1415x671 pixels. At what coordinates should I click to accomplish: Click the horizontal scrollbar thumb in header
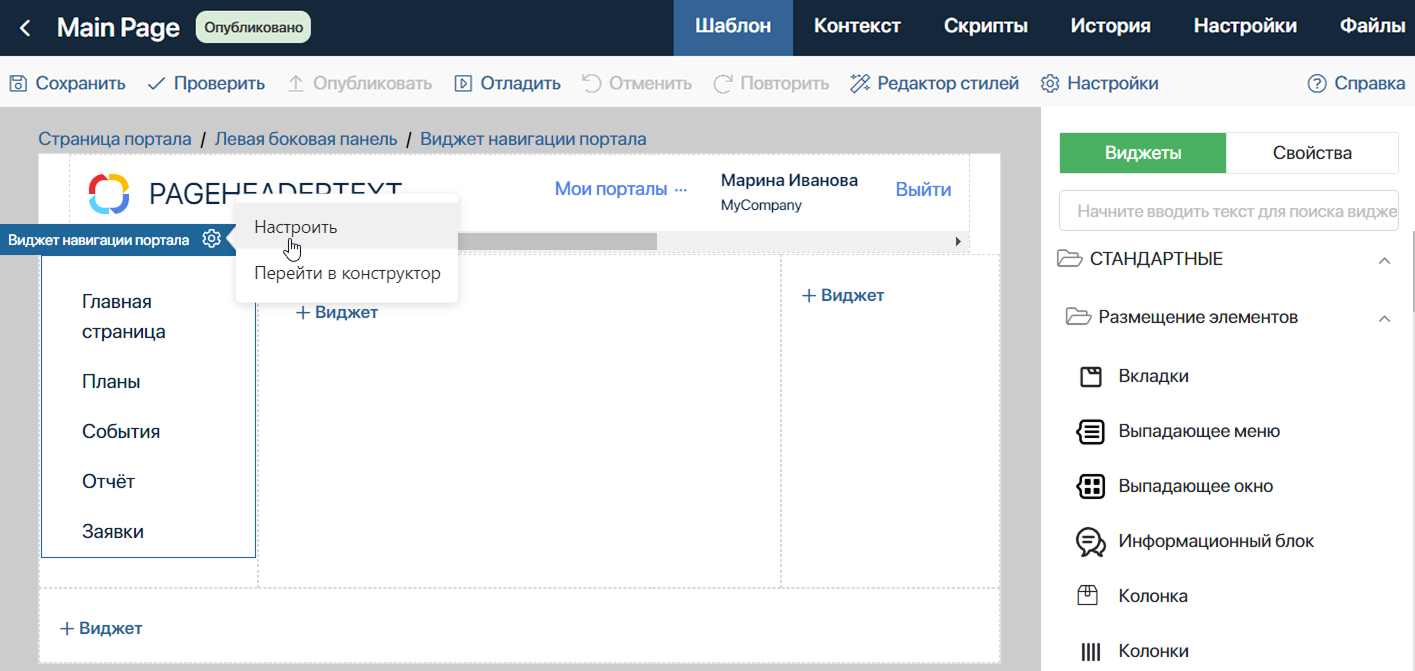(x=557, y=241)
